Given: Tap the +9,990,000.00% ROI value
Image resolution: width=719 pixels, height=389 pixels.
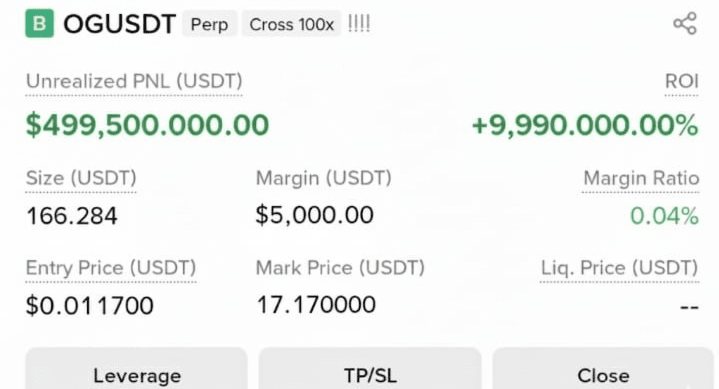Looking at the screenshot, I should click(585, 125).
